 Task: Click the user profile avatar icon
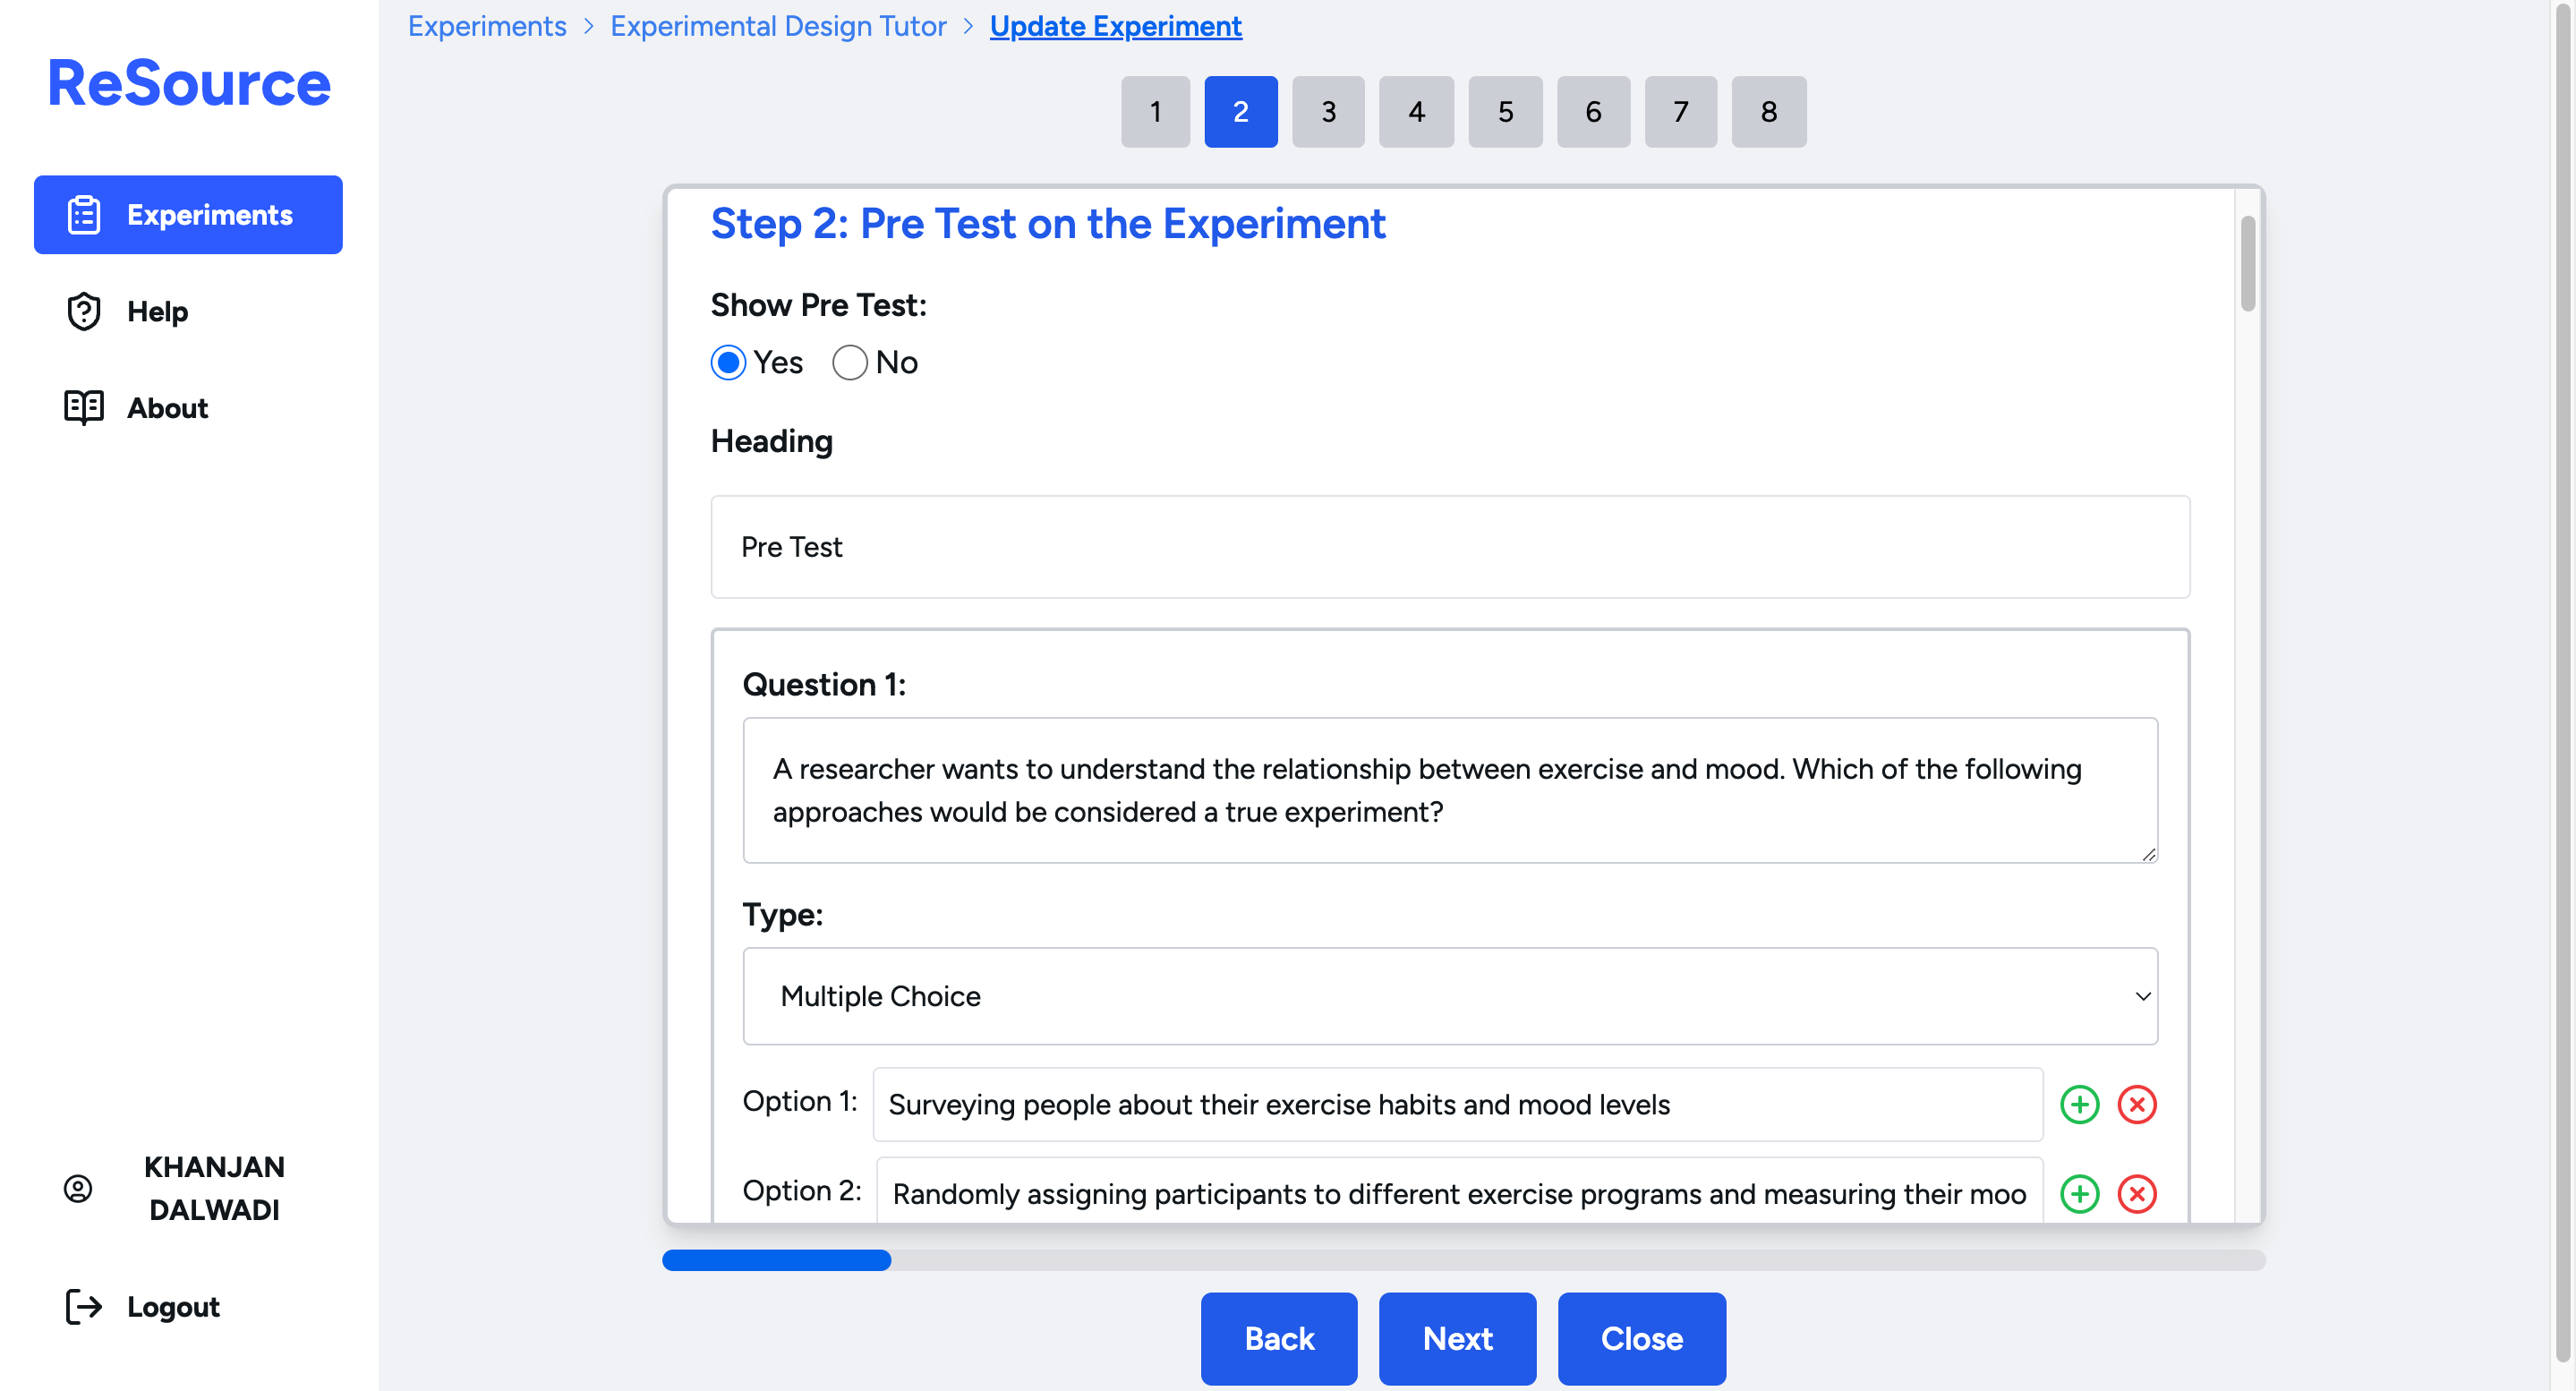[78, 1188]
